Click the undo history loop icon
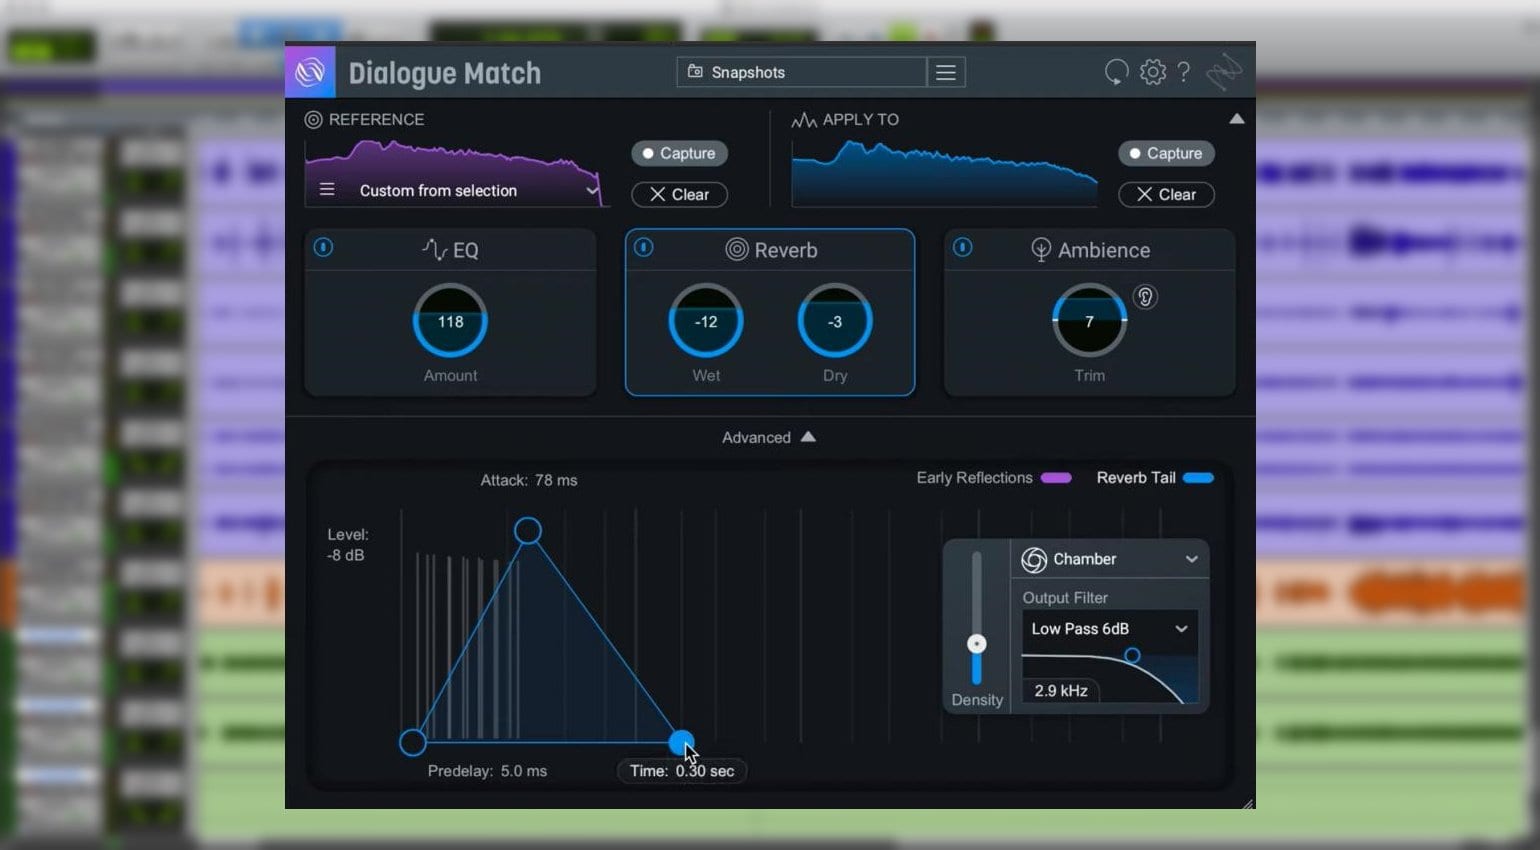 click(1116, 72)
